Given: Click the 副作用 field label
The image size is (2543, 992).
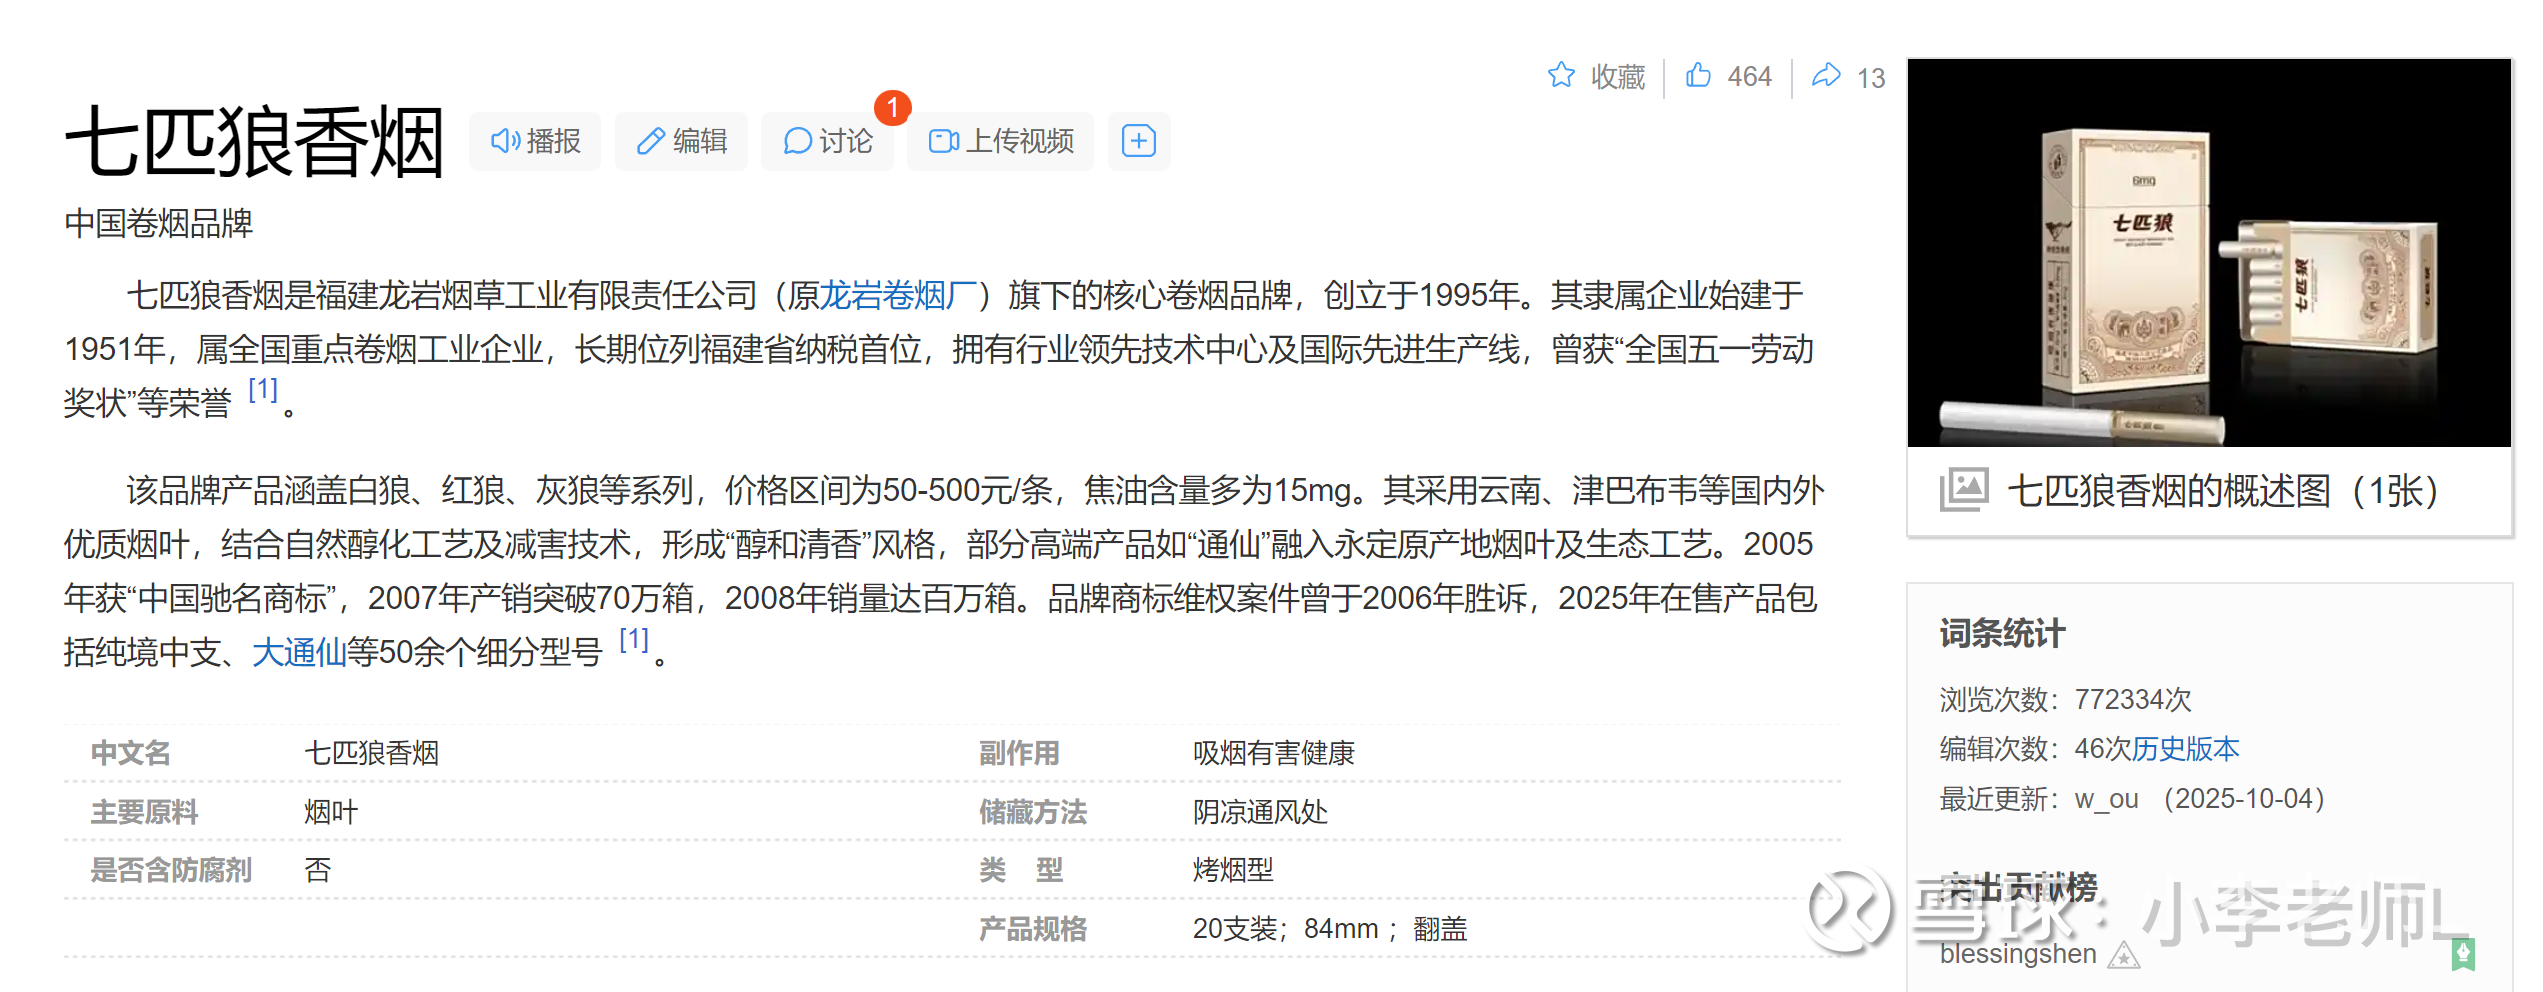Looking at the screenshot, I should 1019,752.
